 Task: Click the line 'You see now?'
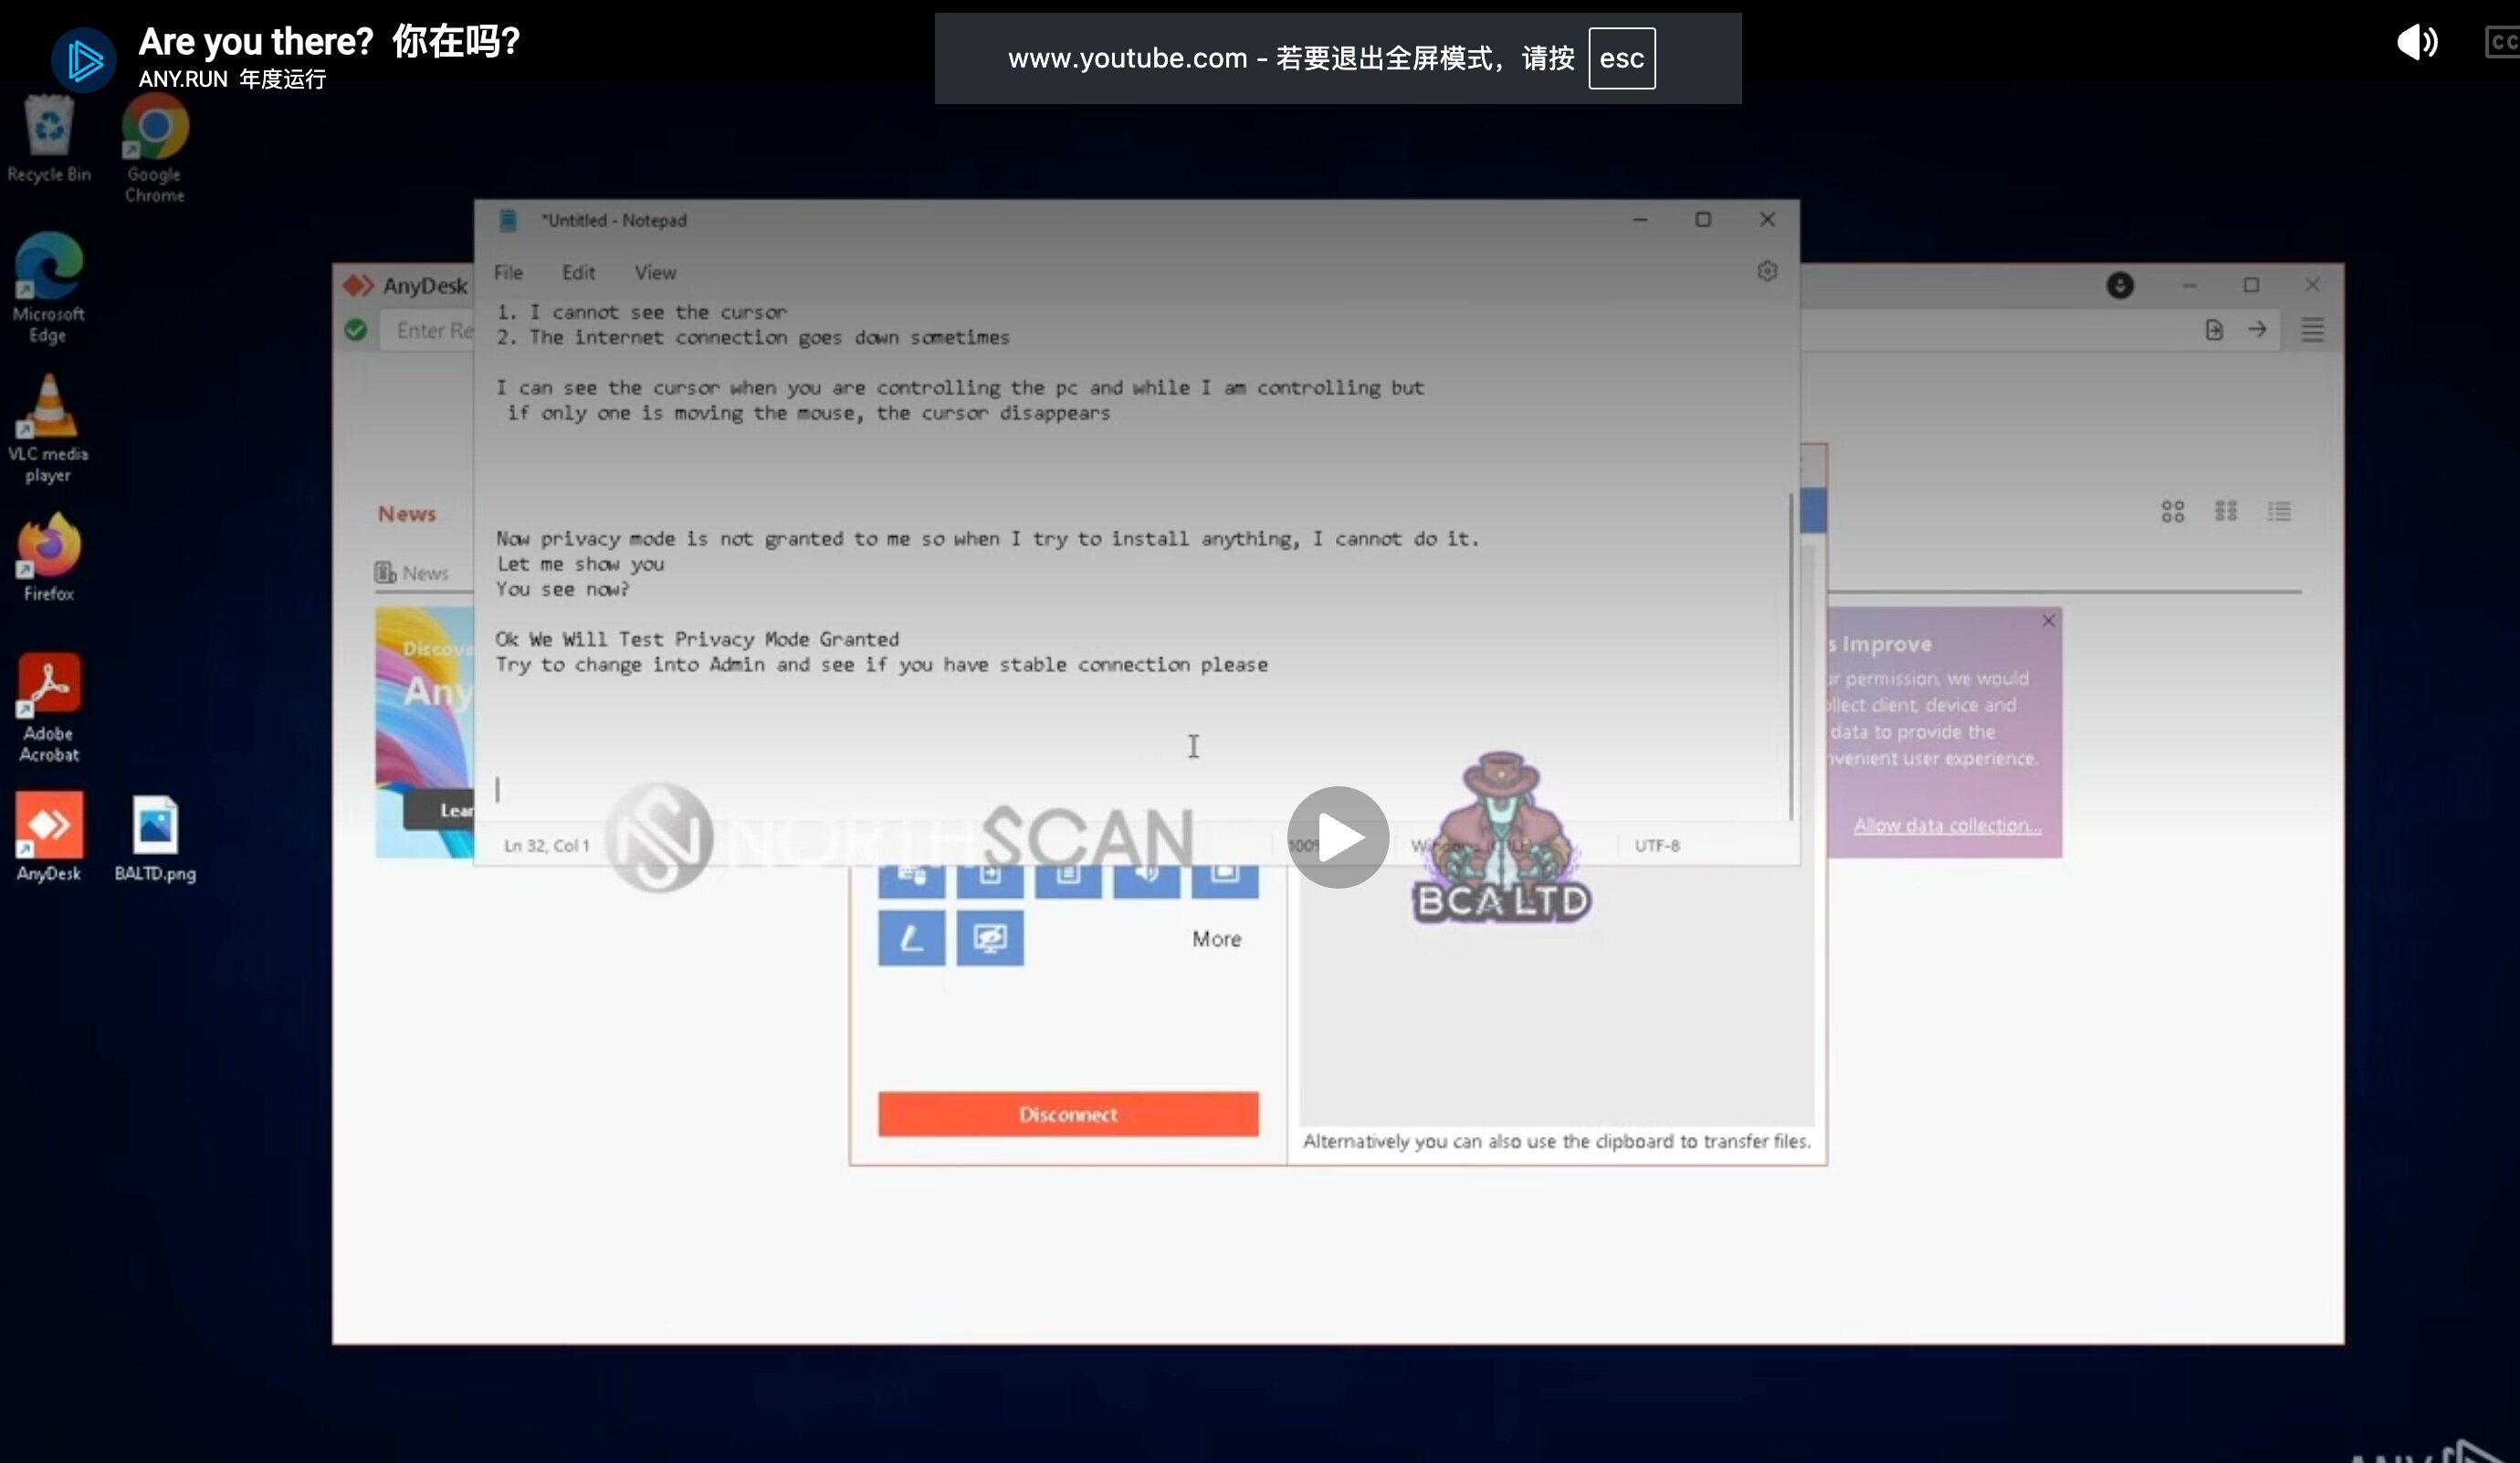click(563, 589)
